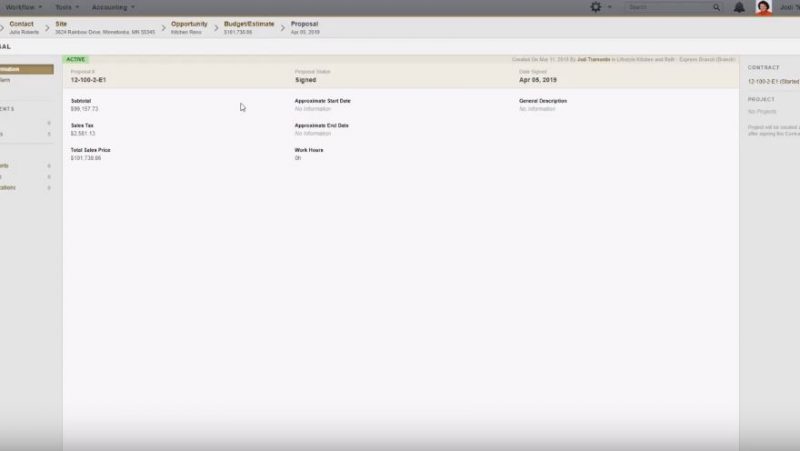Screen dimensions: 800x451
Task: Click the notifications bell icon
Action: pos(739,7)
